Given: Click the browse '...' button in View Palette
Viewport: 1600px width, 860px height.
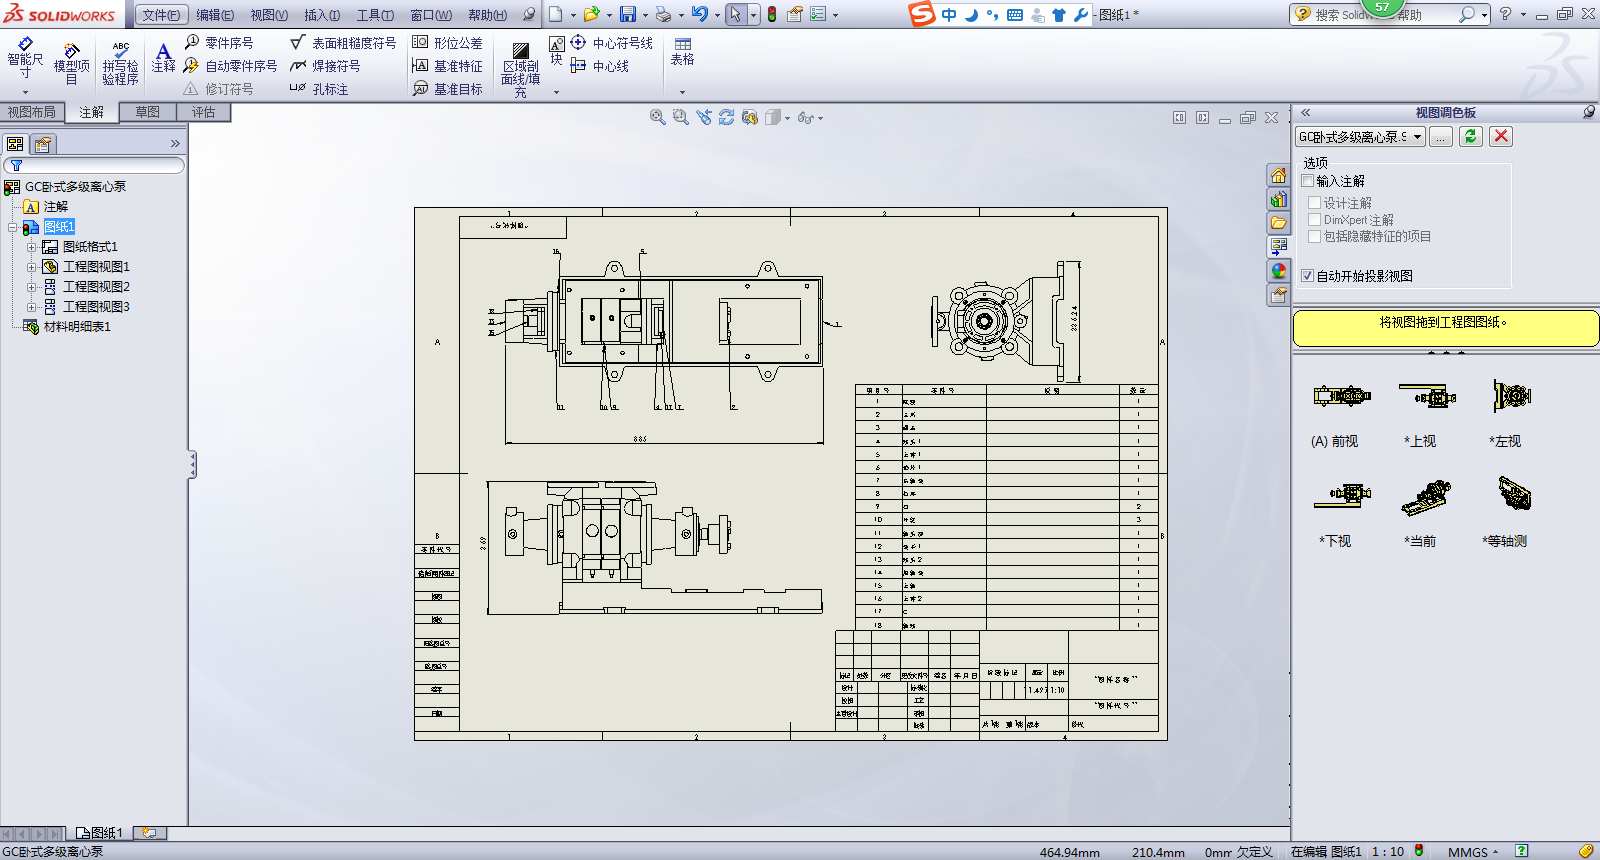Looking at the screenshot, I should tap(1440, 137).
